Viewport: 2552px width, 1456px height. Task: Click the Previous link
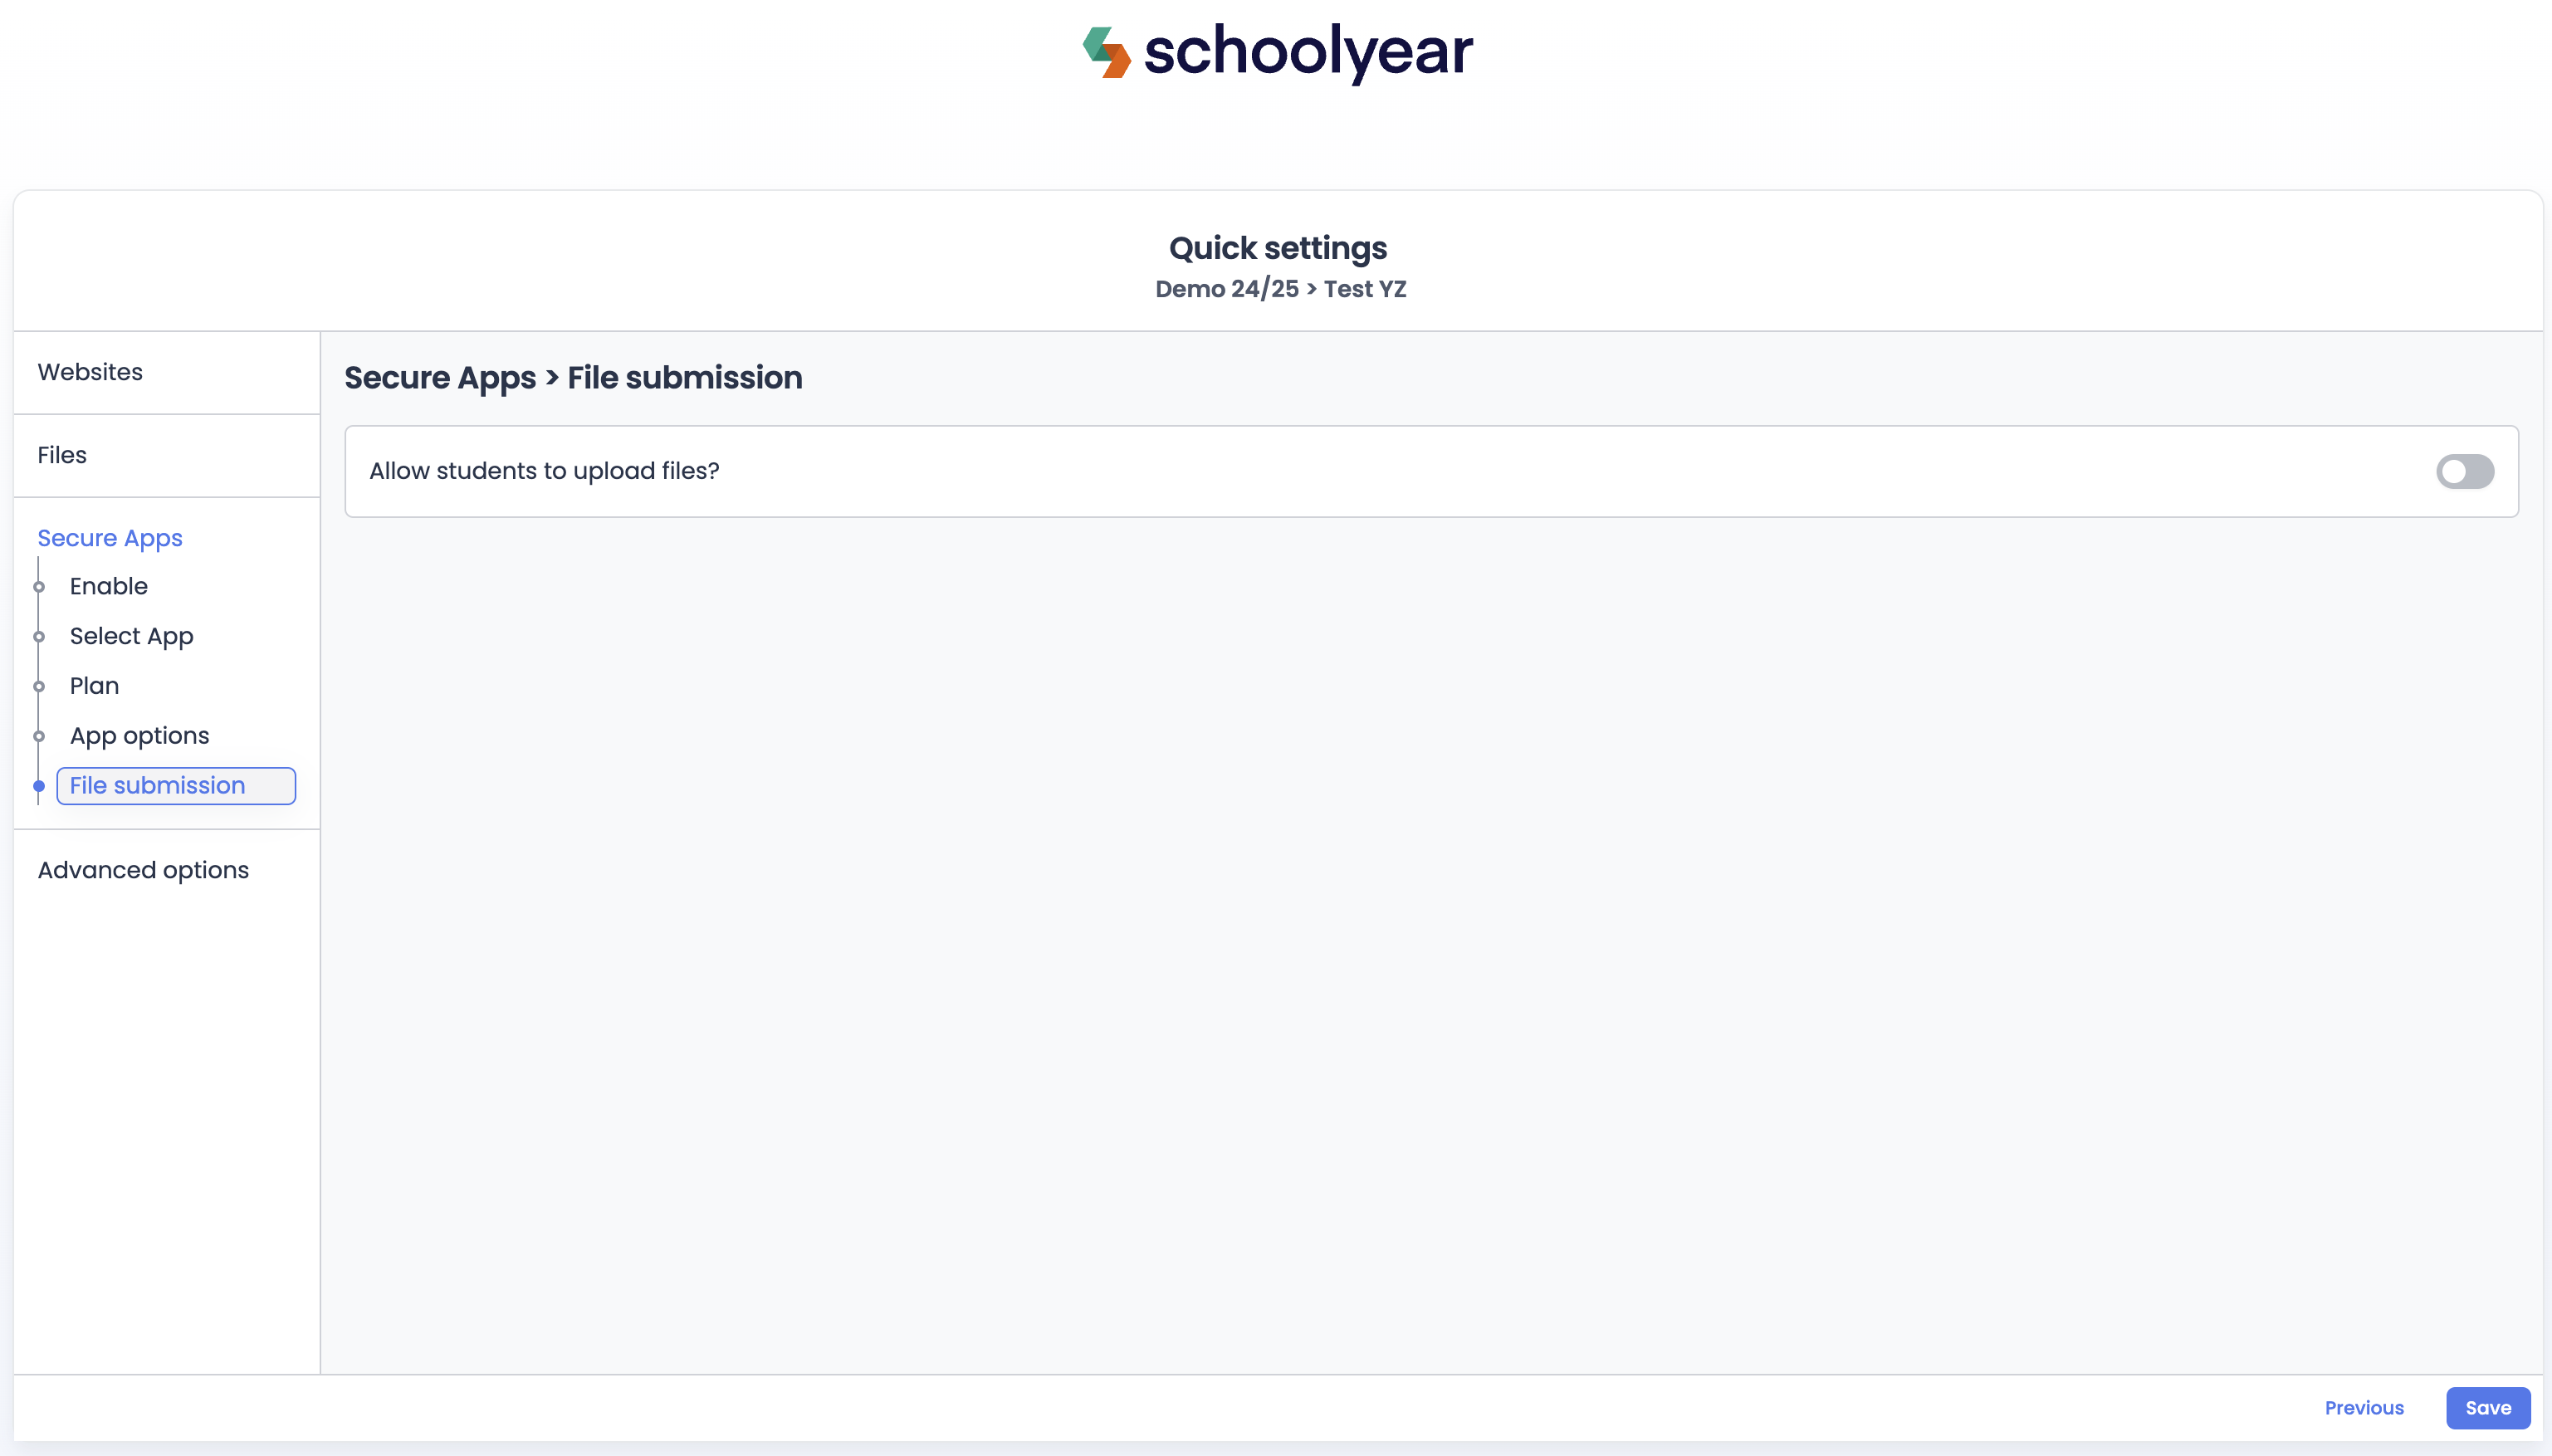tap(2363, 1408)
